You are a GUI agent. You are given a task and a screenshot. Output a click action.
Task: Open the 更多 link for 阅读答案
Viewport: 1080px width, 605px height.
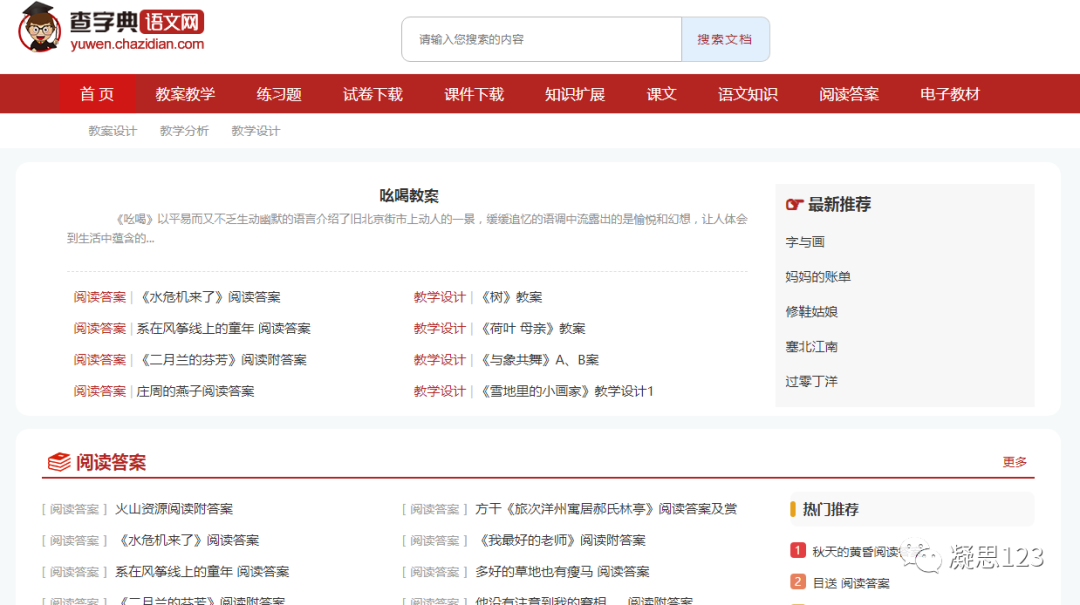(1014, 462)
